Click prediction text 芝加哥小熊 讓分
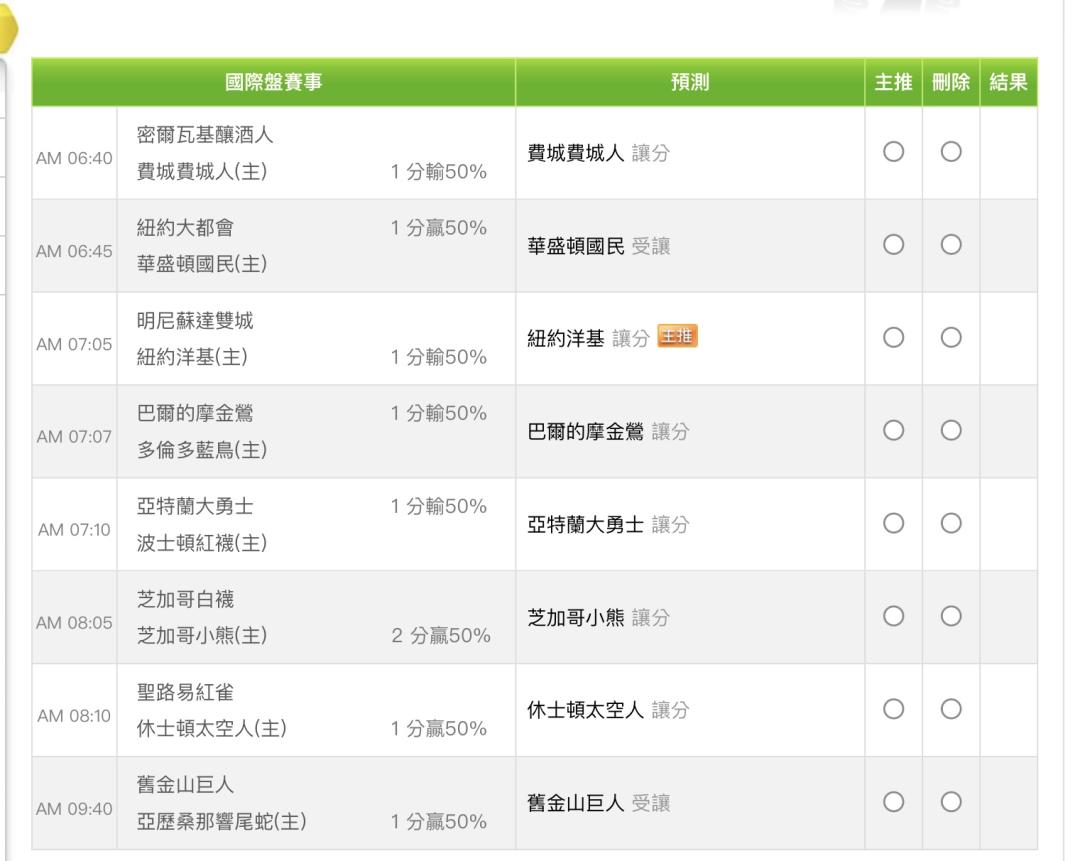 (x=599, y=617)
